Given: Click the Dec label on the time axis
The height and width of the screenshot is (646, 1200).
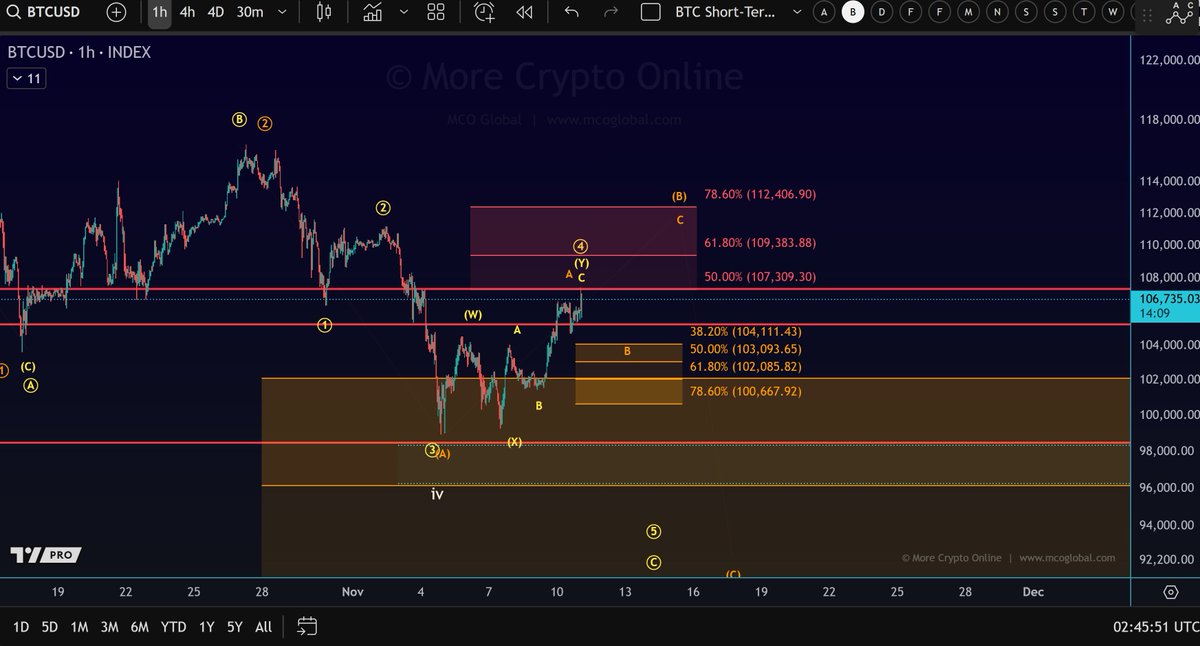Looking at the screenshot, I should 1033,592.
